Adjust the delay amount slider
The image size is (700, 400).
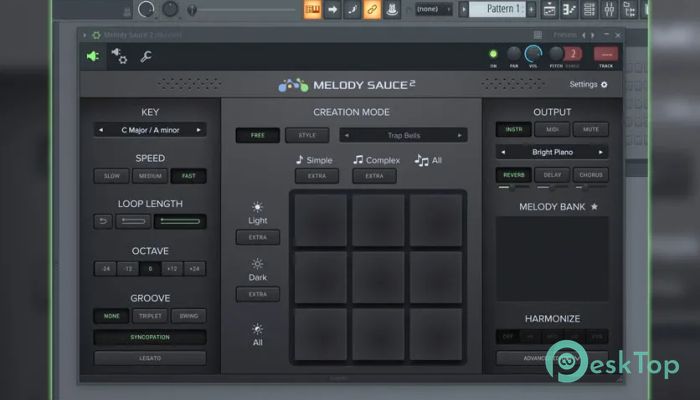[552, 188]
